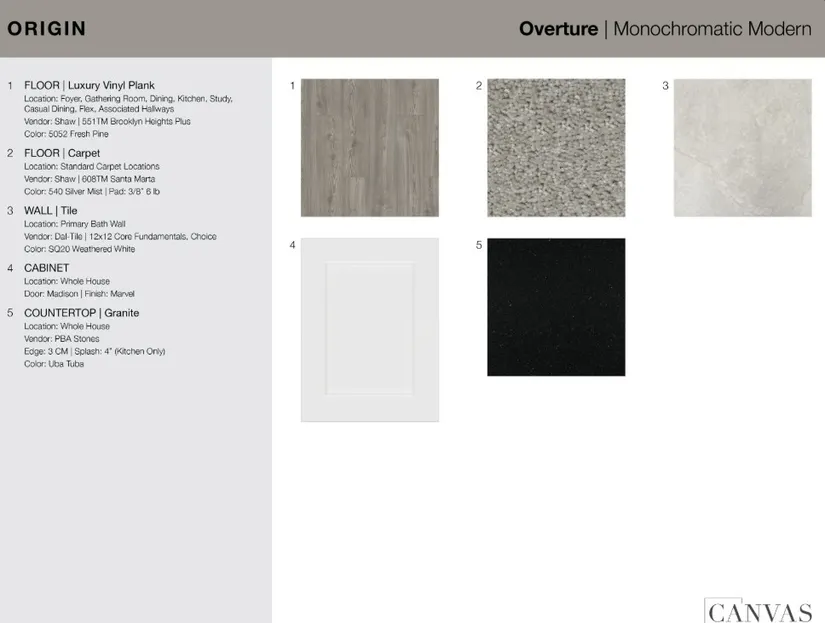
Task: Click the black Uba Tuba granite swatch
Action: [x=556, y=307]
